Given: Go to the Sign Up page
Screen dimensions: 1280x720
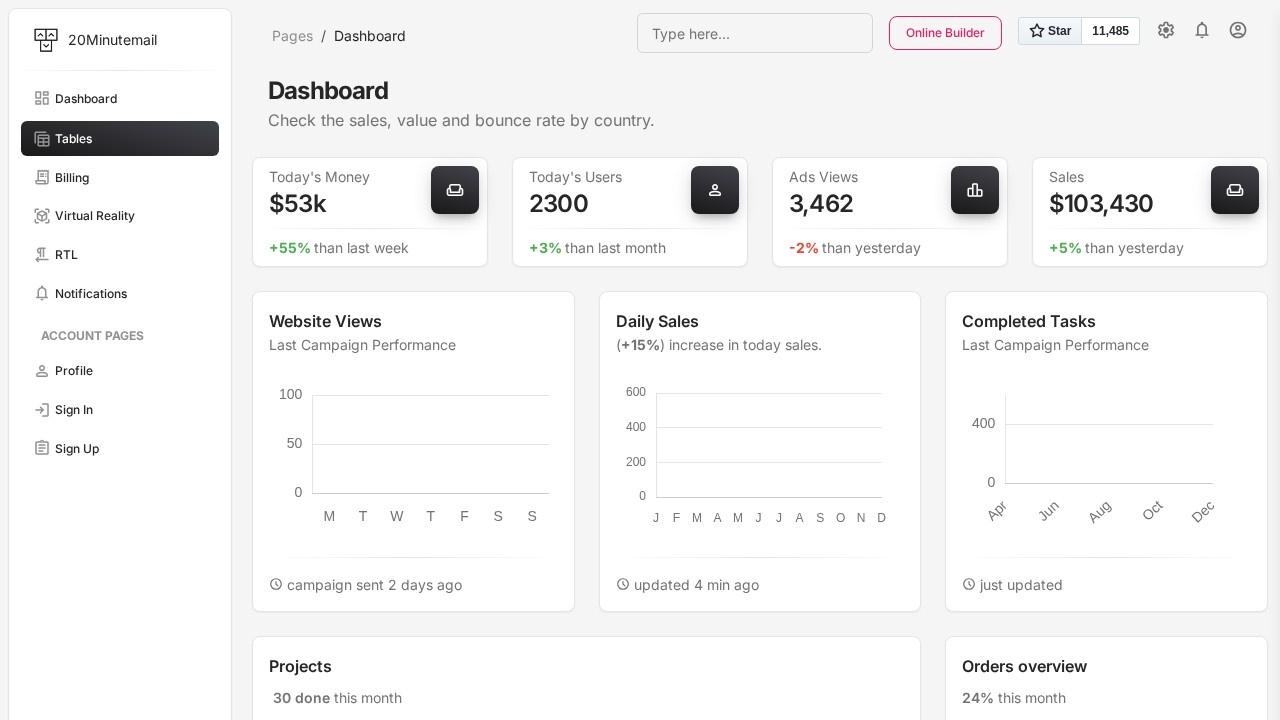Looking at the screenshot, I should 77,449.
